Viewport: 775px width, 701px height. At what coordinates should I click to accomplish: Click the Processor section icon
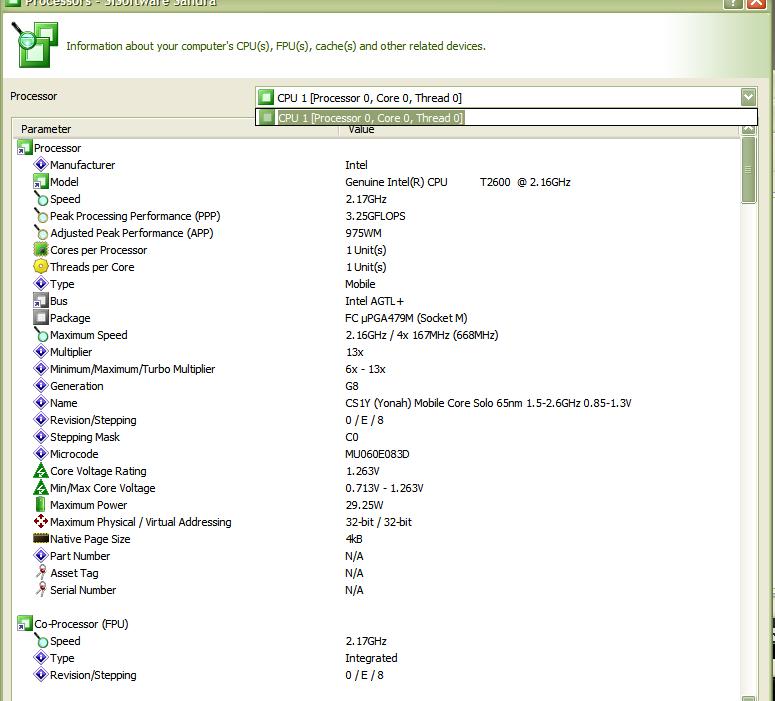tap(25, 148)
